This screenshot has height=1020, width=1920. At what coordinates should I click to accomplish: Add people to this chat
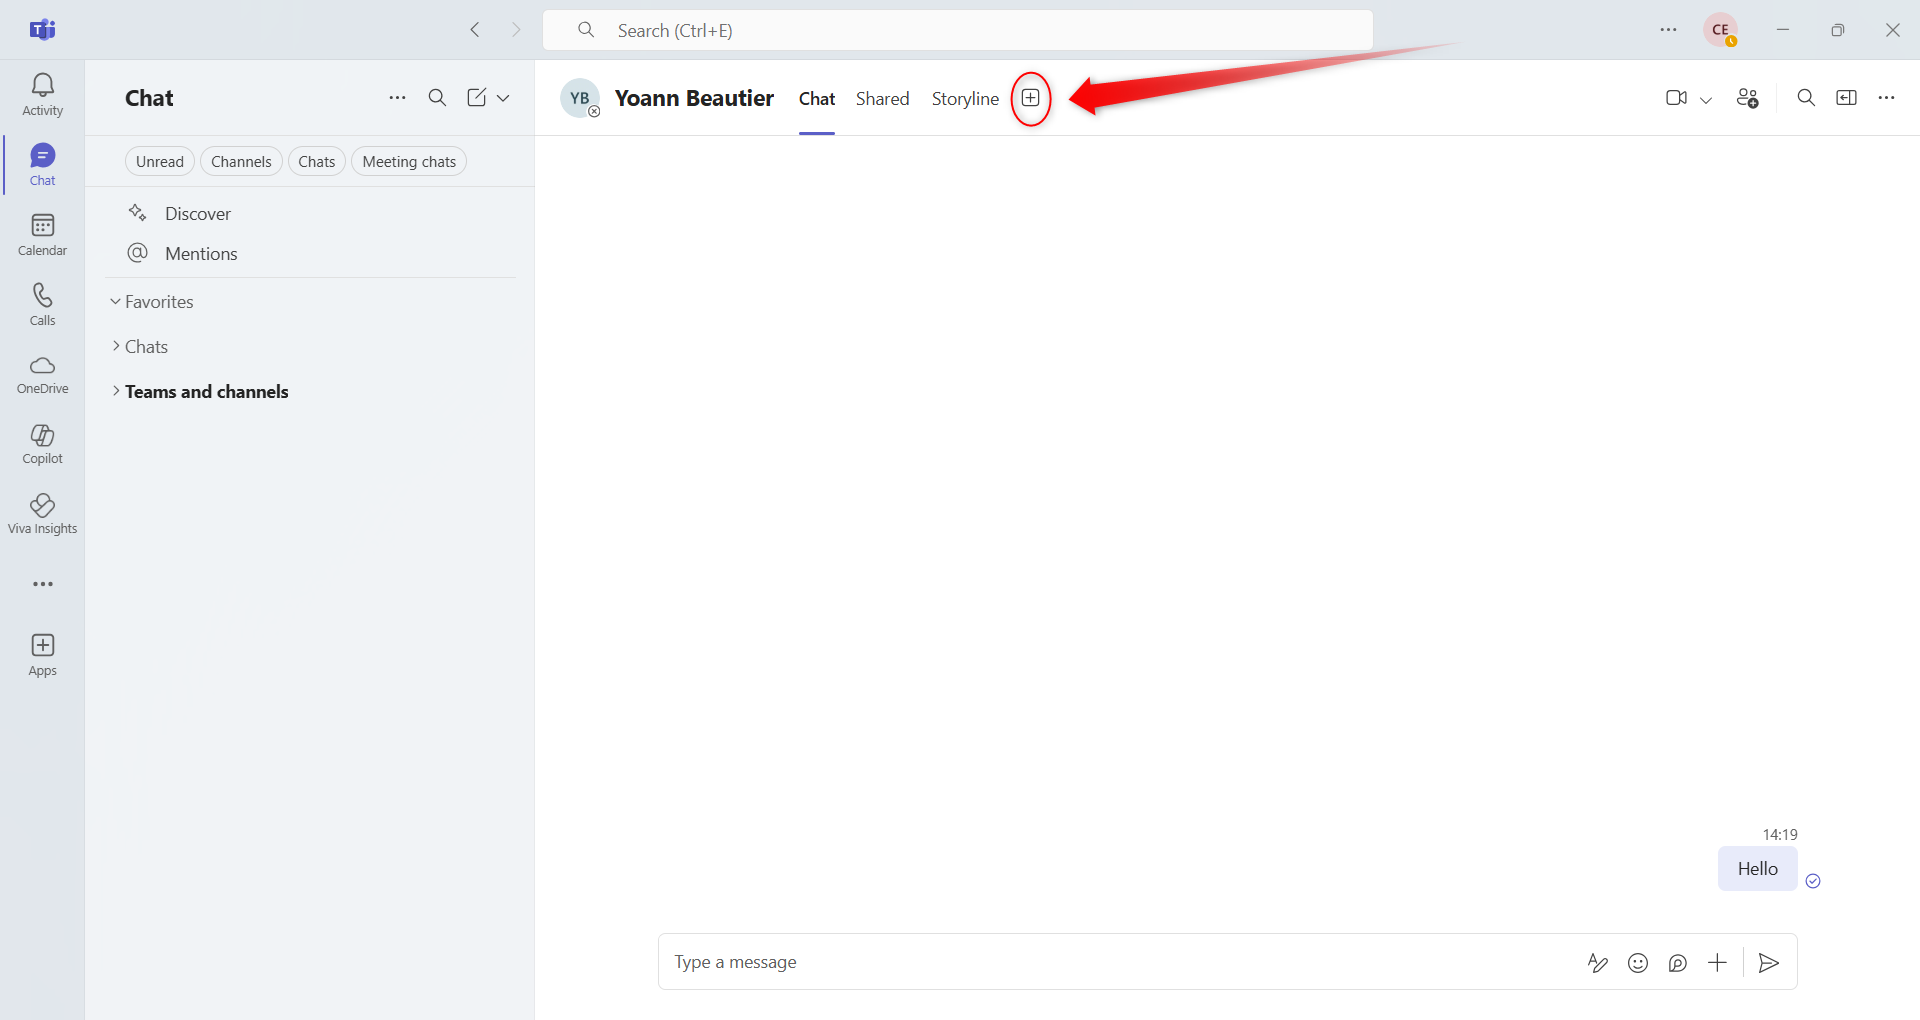point(1747,98)
